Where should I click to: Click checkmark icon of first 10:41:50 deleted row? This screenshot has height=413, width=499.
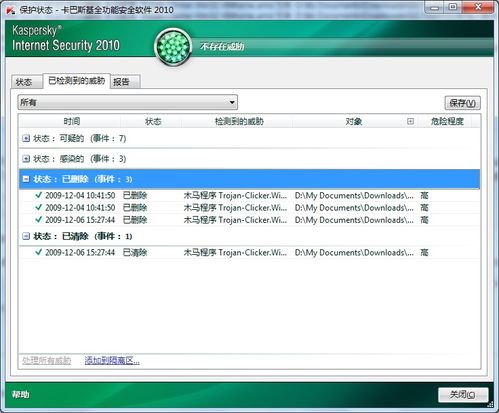(x=39, y=195)
